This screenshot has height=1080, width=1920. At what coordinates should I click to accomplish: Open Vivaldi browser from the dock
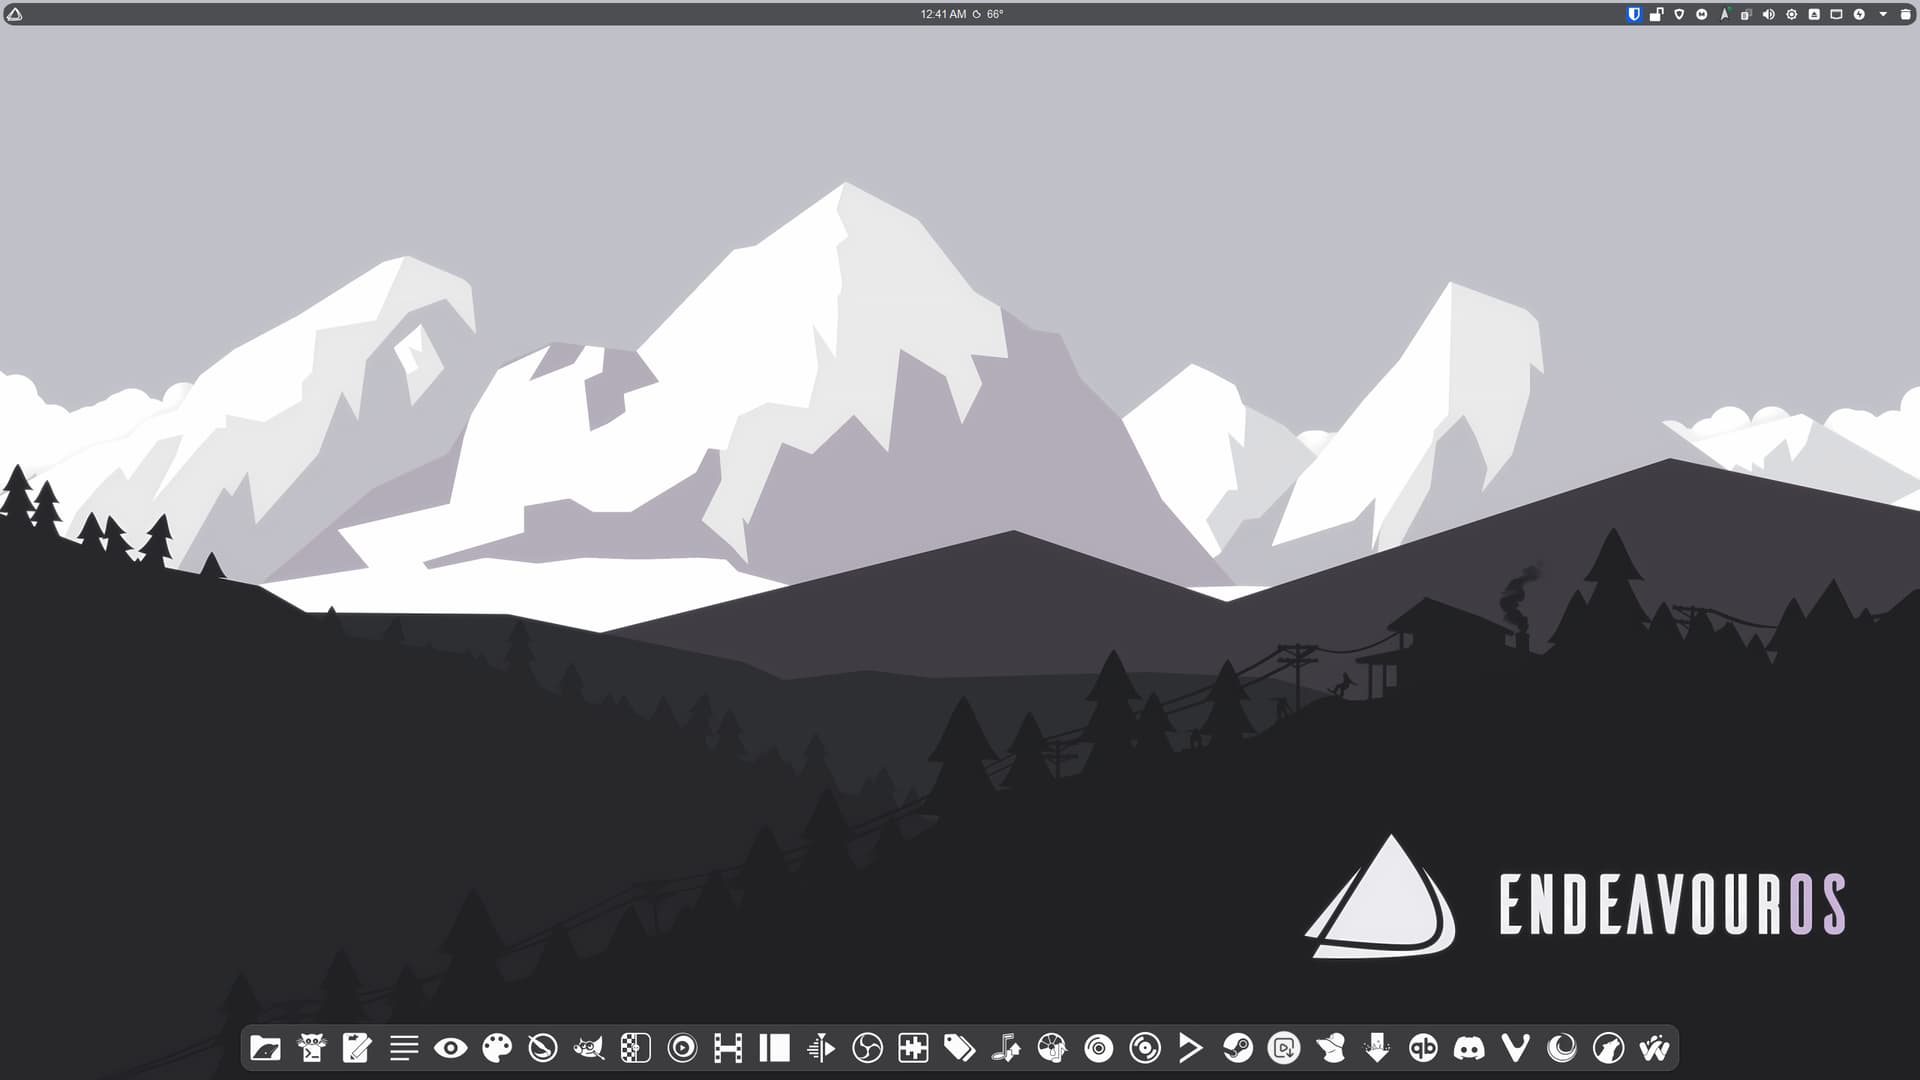pos(1516,1048)
